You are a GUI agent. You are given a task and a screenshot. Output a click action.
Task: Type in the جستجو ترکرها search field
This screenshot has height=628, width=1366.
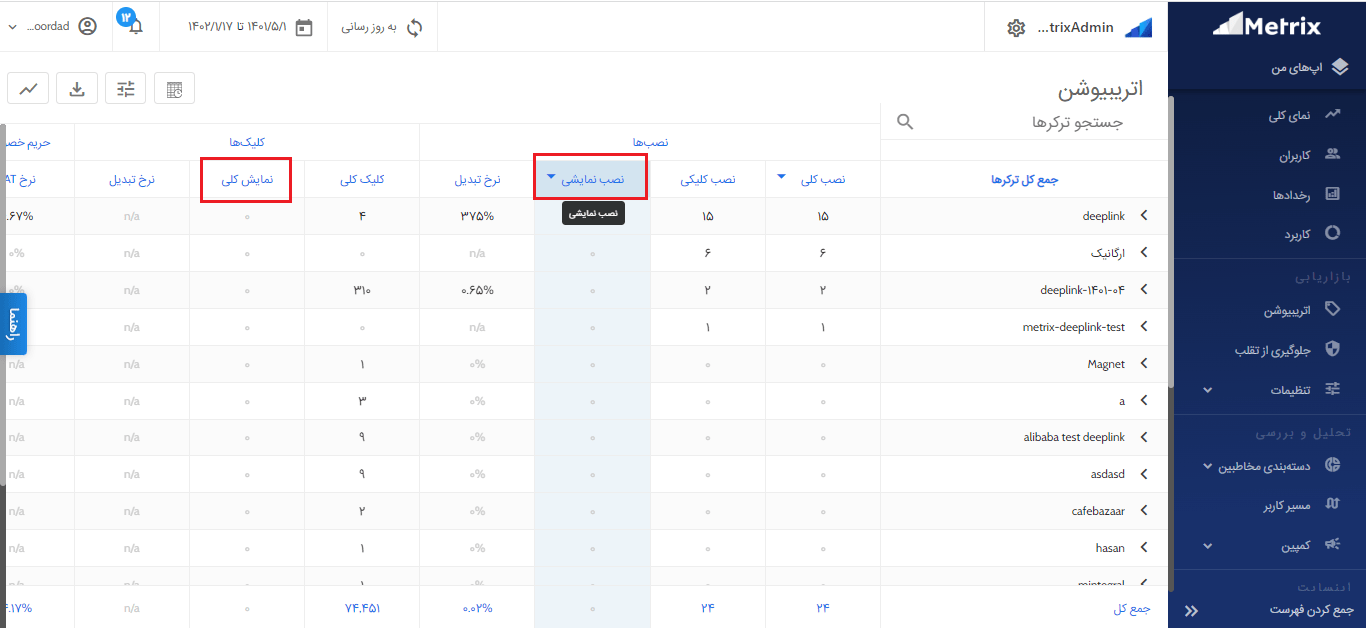pos(1030,122)
